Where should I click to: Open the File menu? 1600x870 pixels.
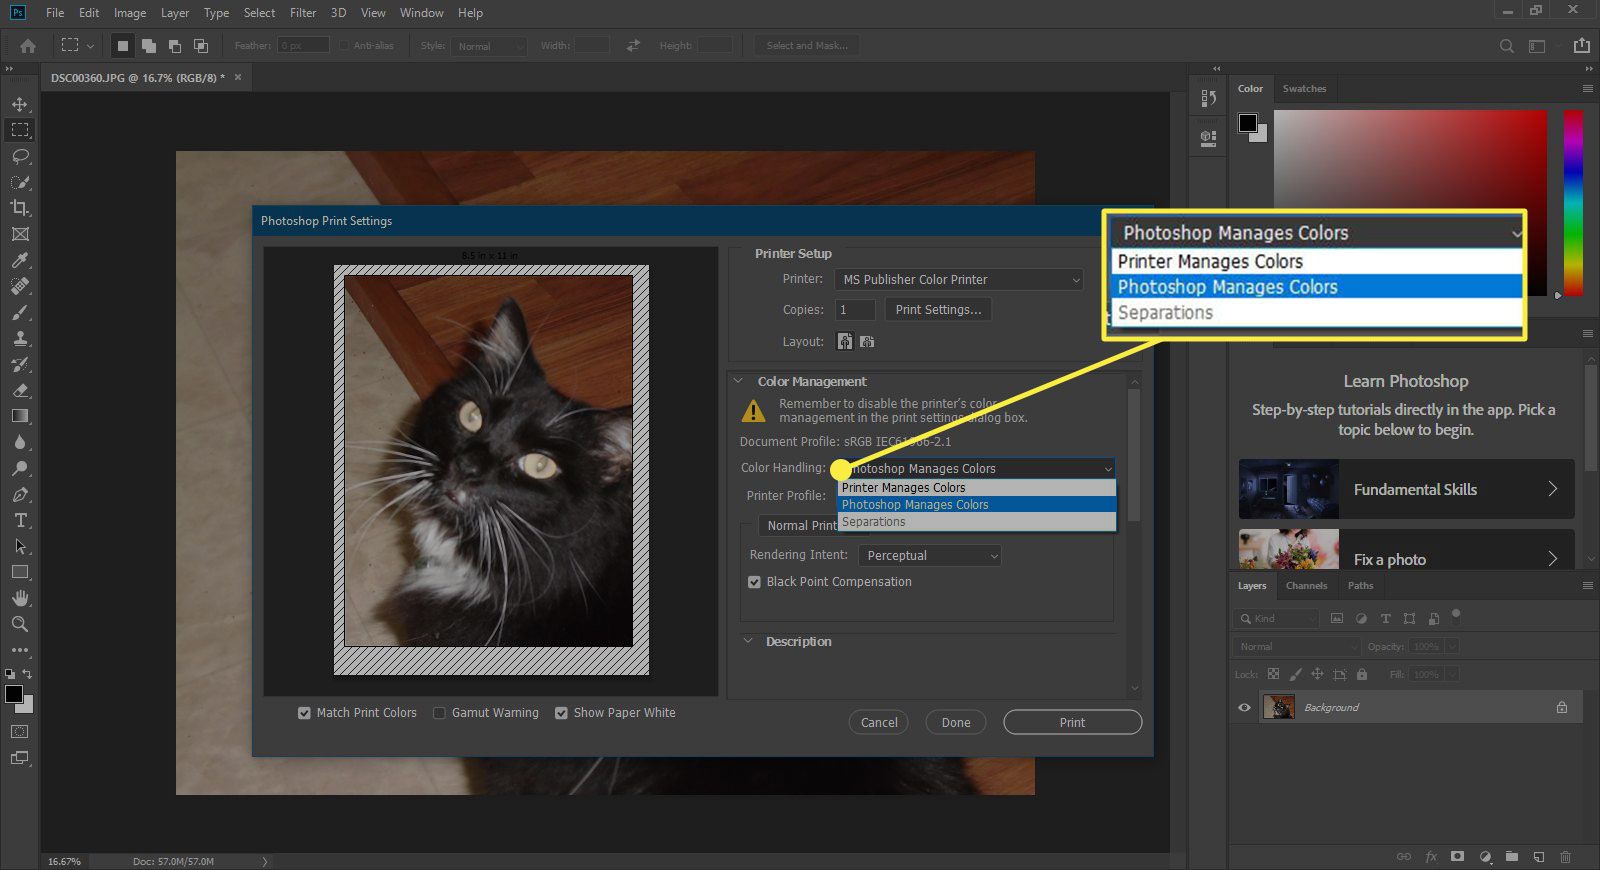(x=55, y=13)
